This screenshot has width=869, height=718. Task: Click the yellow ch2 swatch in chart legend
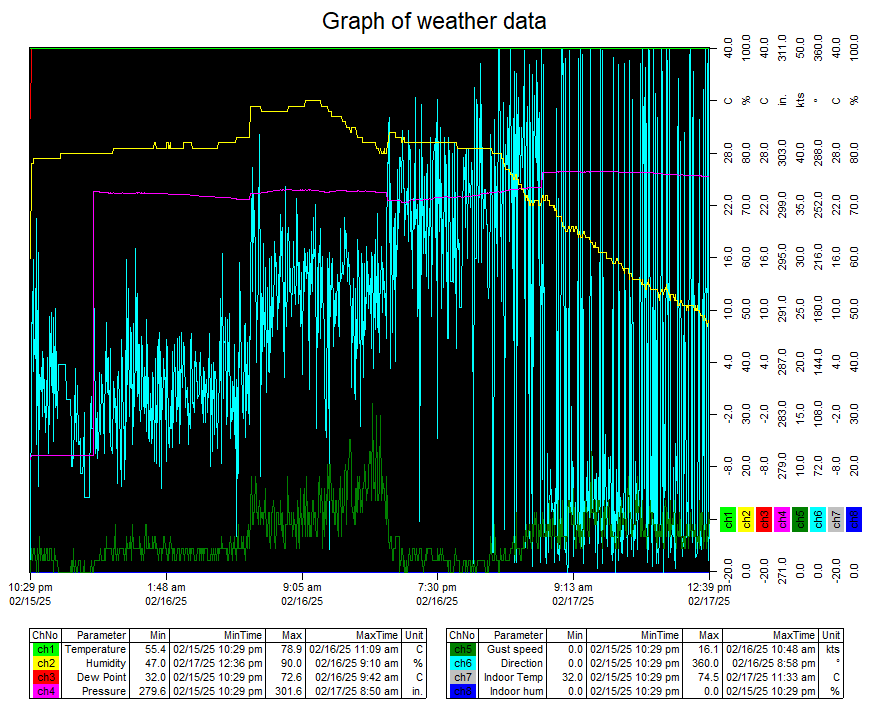point(746,519)
